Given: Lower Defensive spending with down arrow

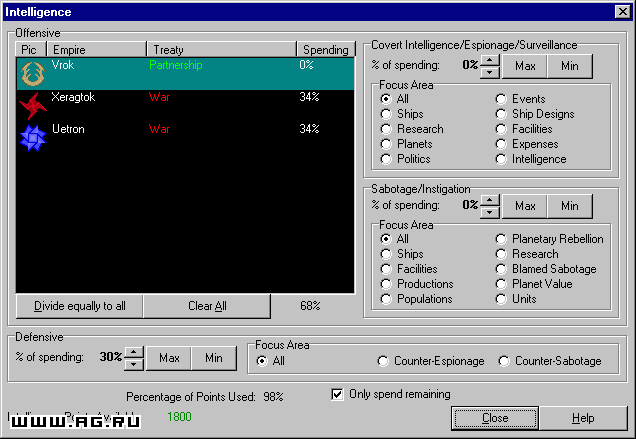Looking at the screenshot, I should click(134, 365).
